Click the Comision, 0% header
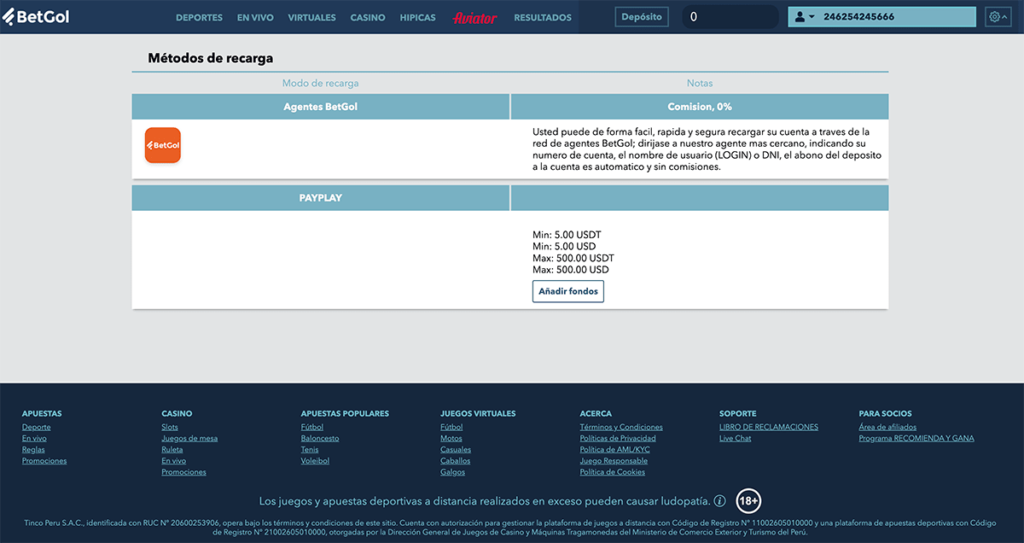 coord(699,107)
